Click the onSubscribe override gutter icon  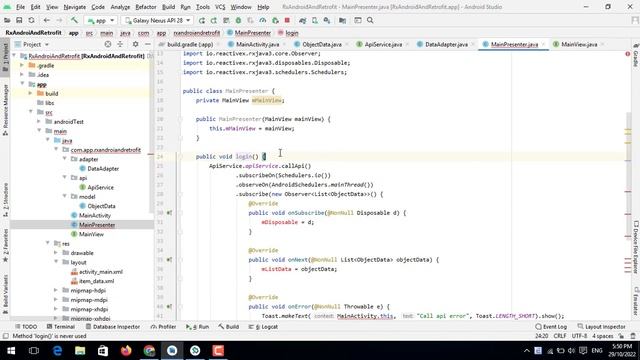169,213
